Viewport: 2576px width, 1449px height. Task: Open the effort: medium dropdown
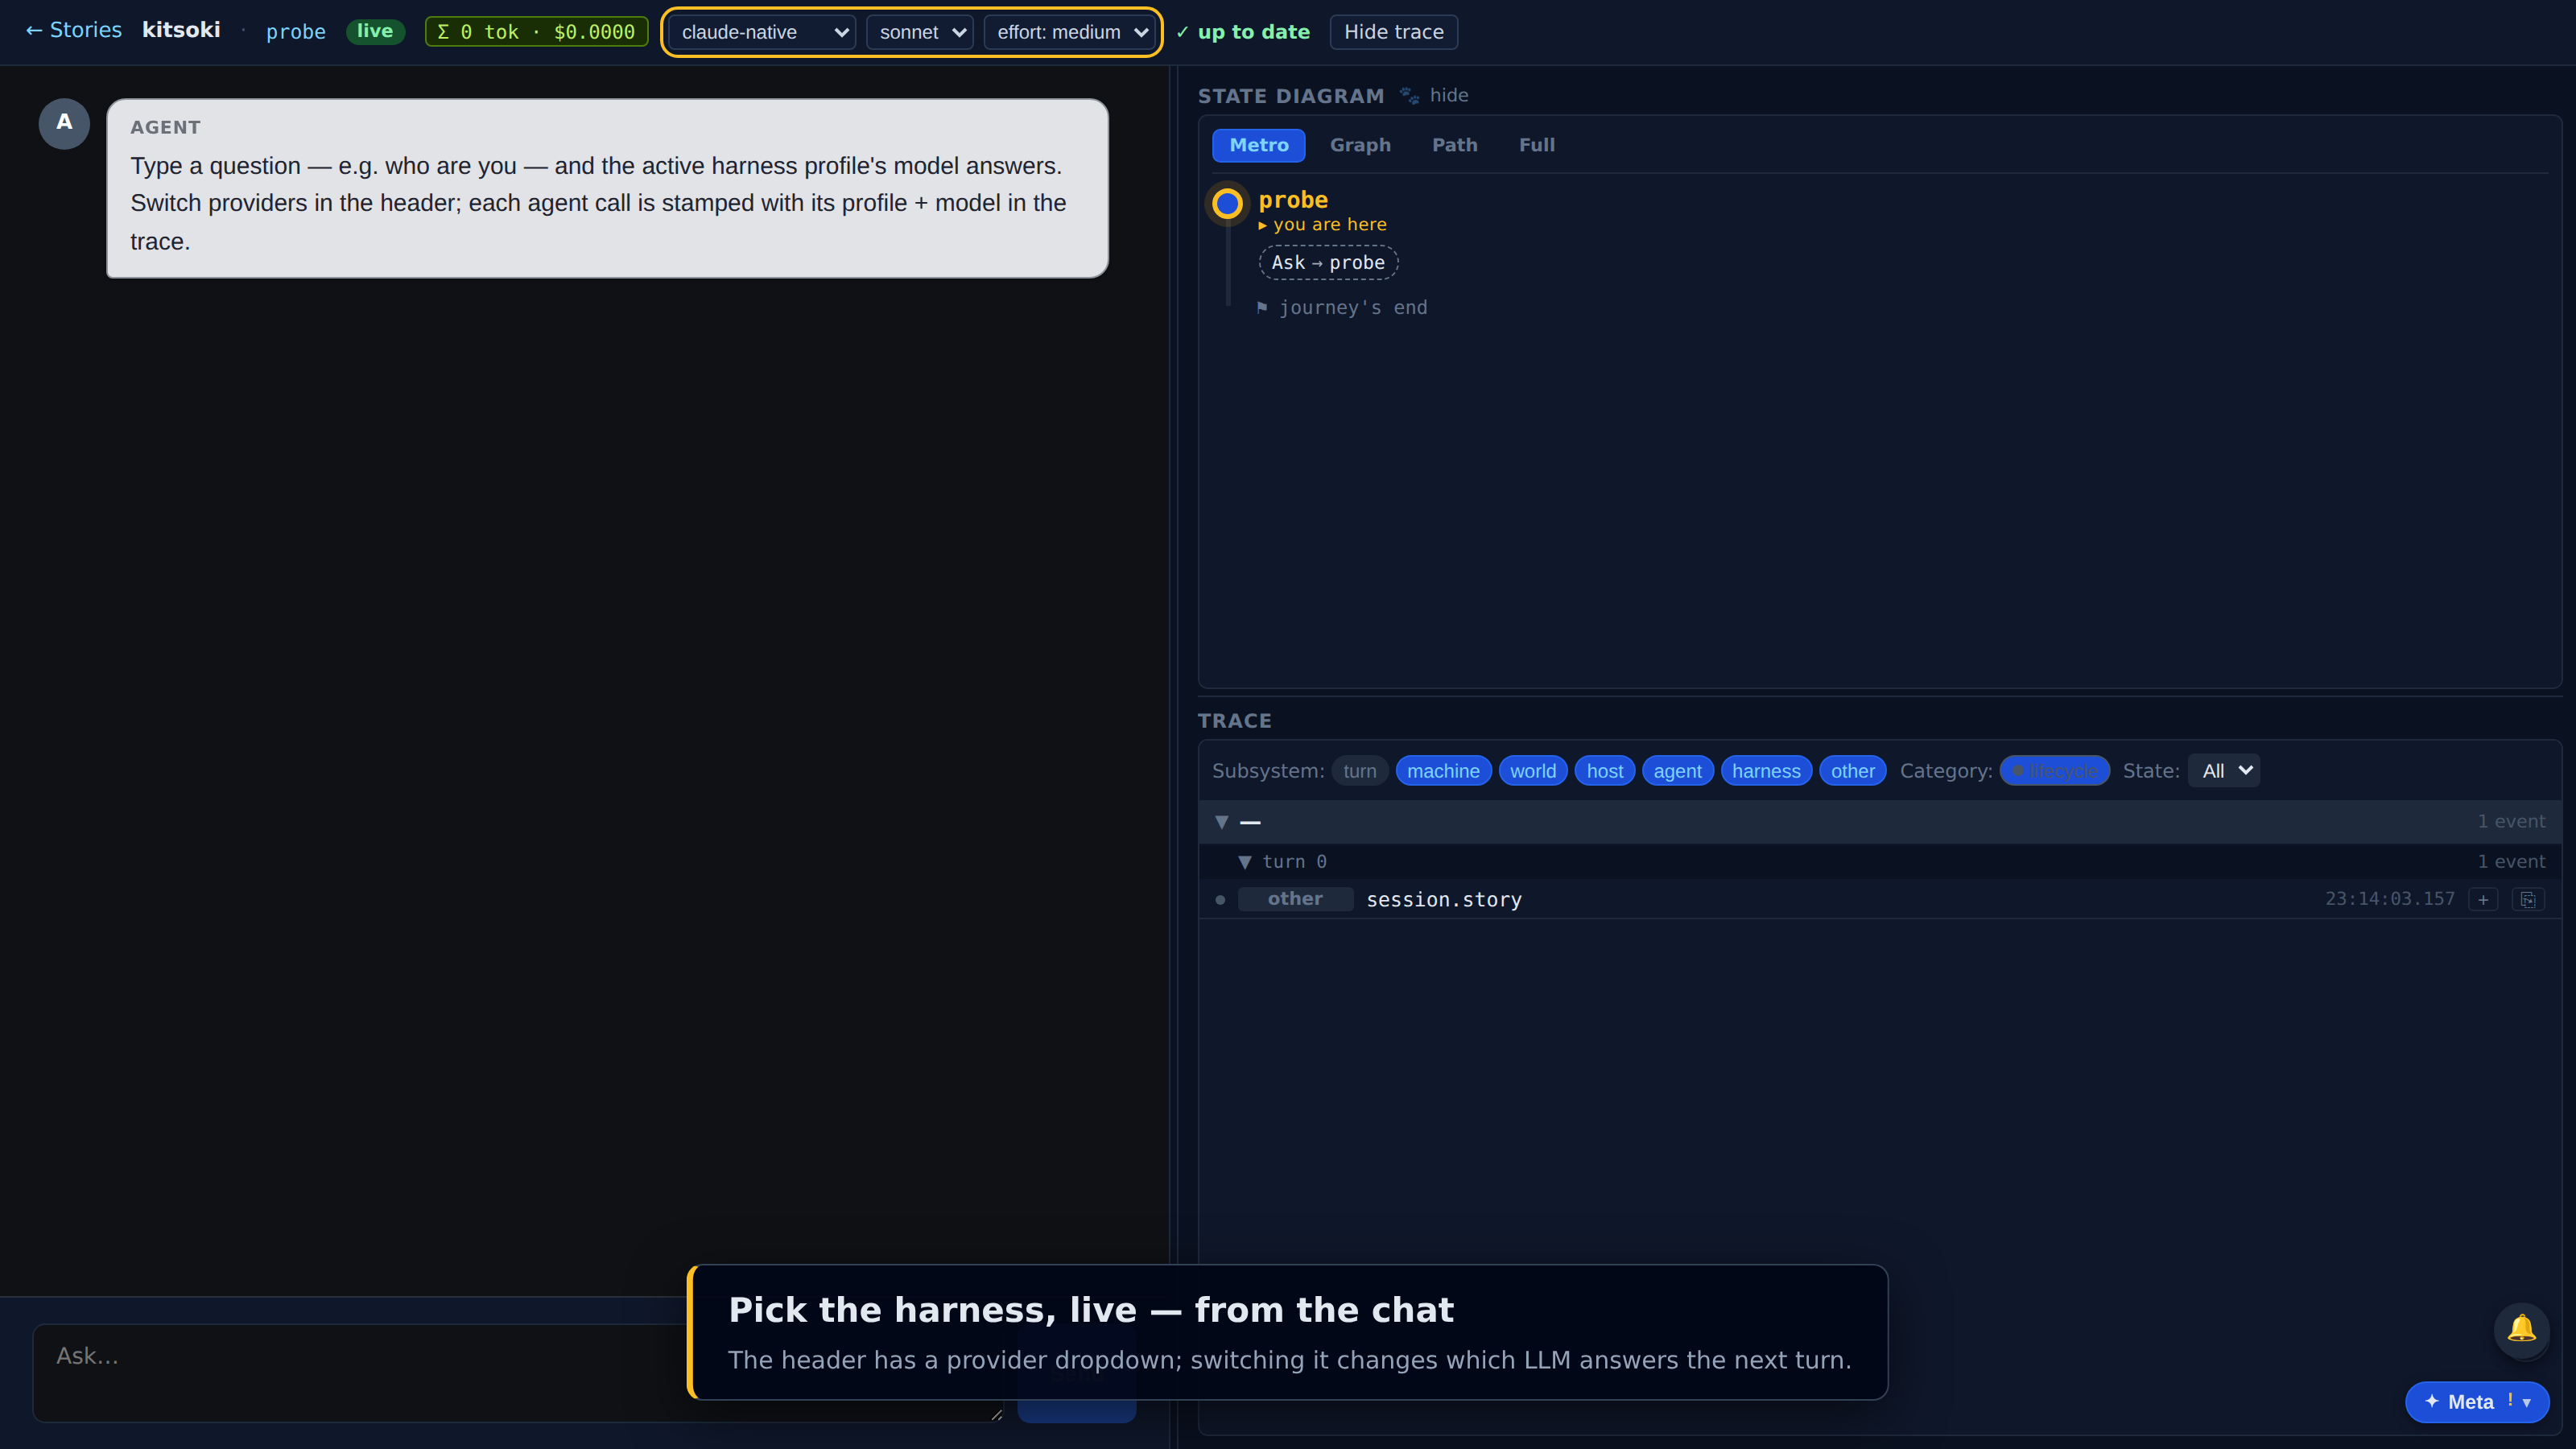(1069, 32)
